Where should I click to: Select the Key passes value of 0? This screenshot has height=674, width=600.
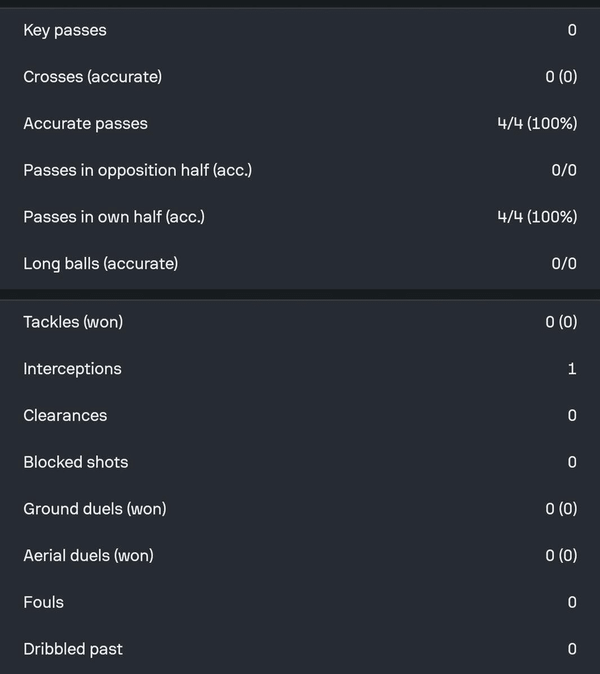click(x=572, y=30)
